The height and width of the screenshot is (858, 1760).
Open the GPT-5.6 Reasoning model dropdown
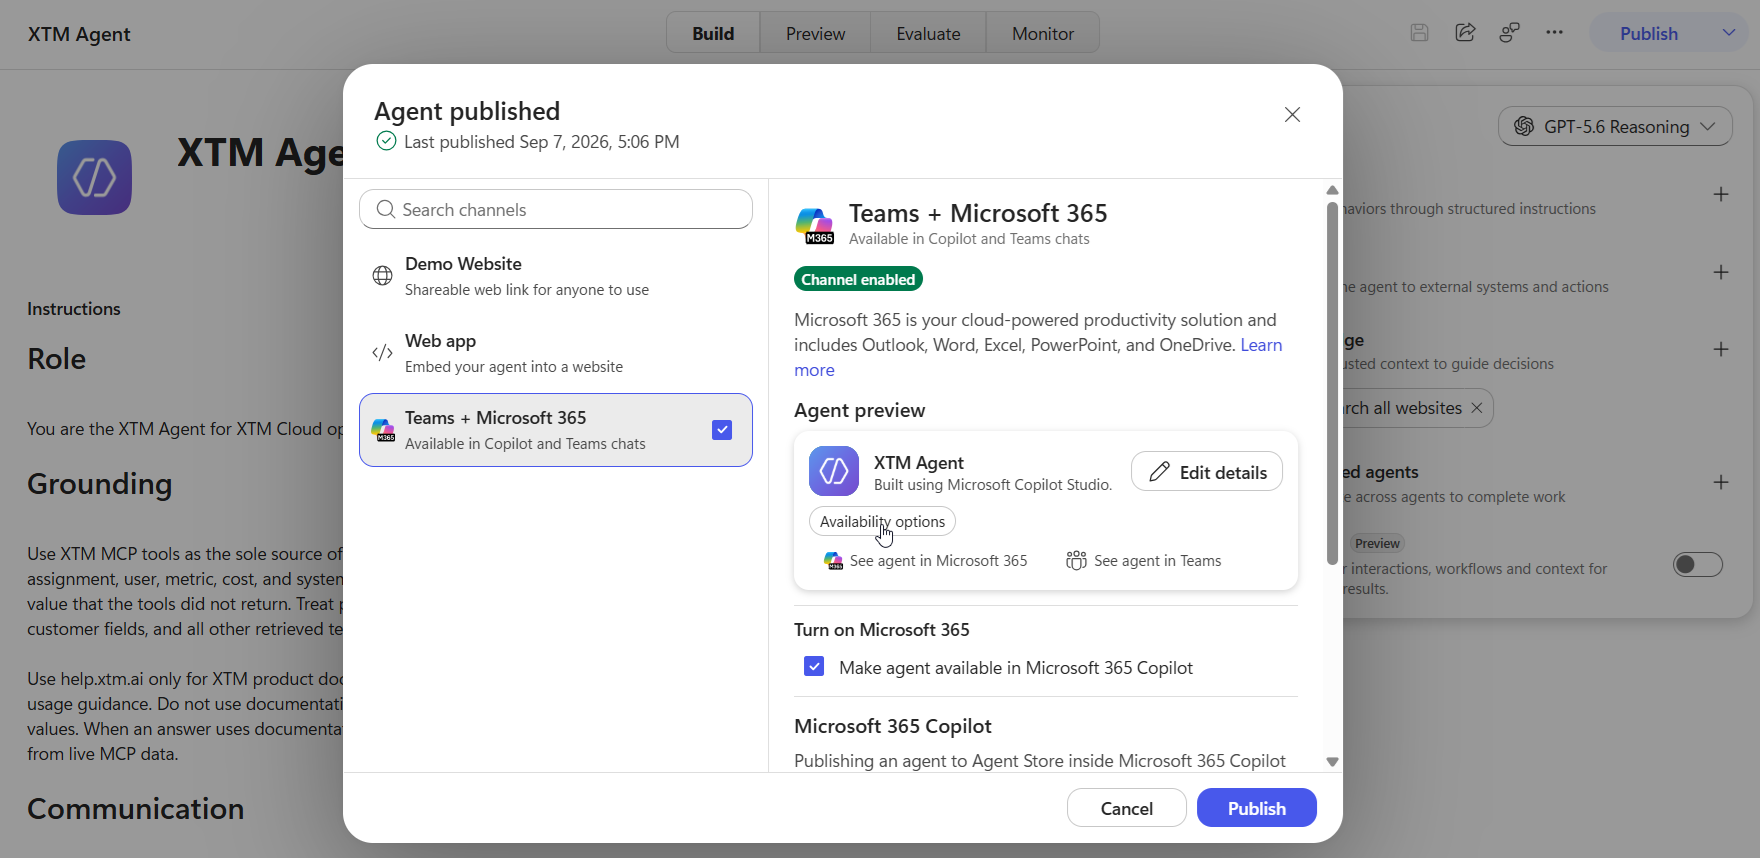click(1615, 127)
